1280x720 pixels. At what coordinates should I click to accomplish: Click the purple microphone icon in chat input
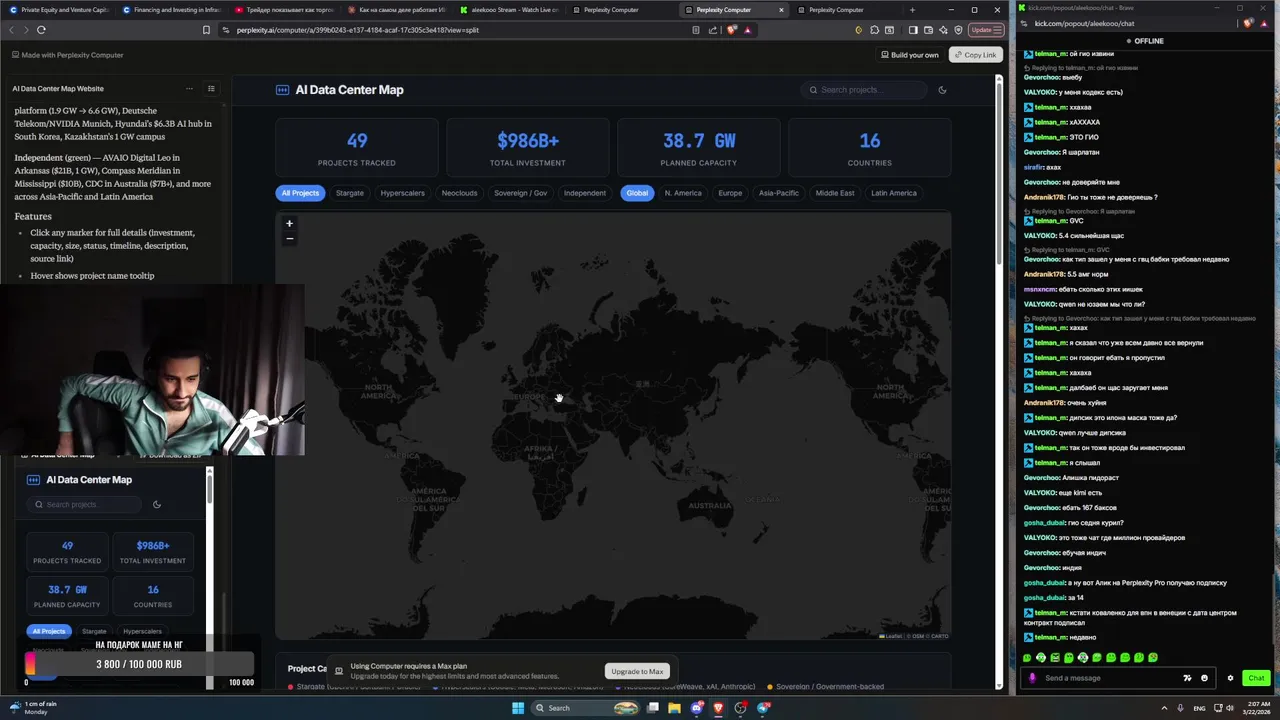coord(1032,678)
